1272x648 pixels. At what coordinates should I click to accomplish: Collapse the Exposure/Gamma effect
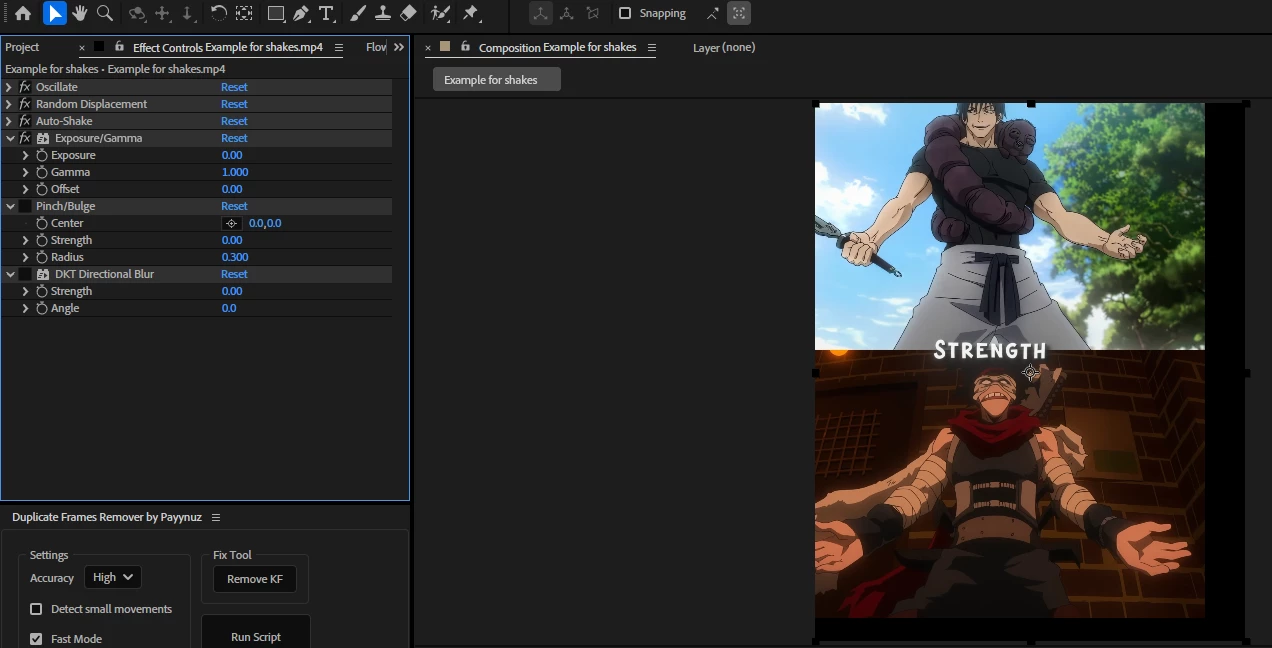pos(10,138)
